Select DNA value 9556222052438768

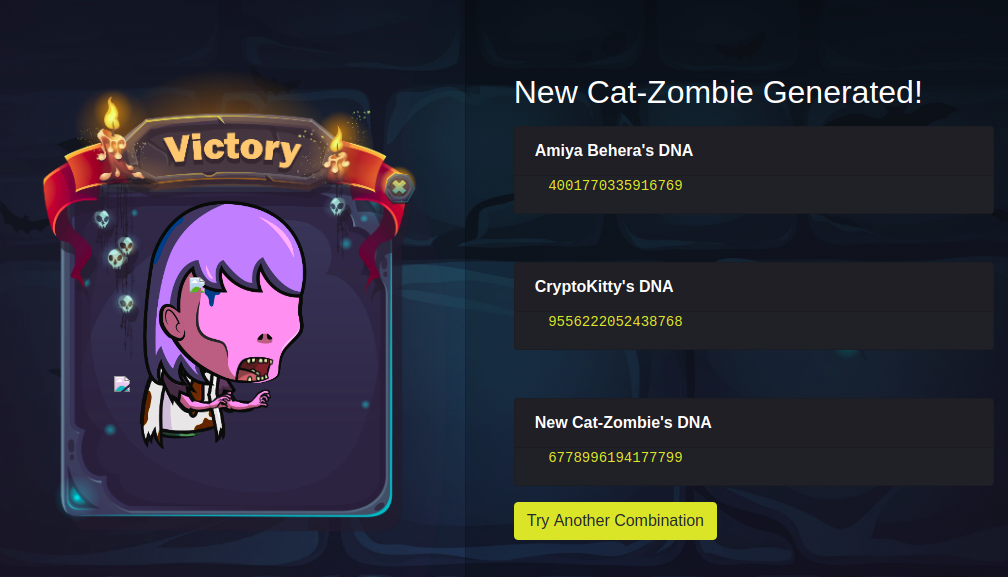(615, 321)
